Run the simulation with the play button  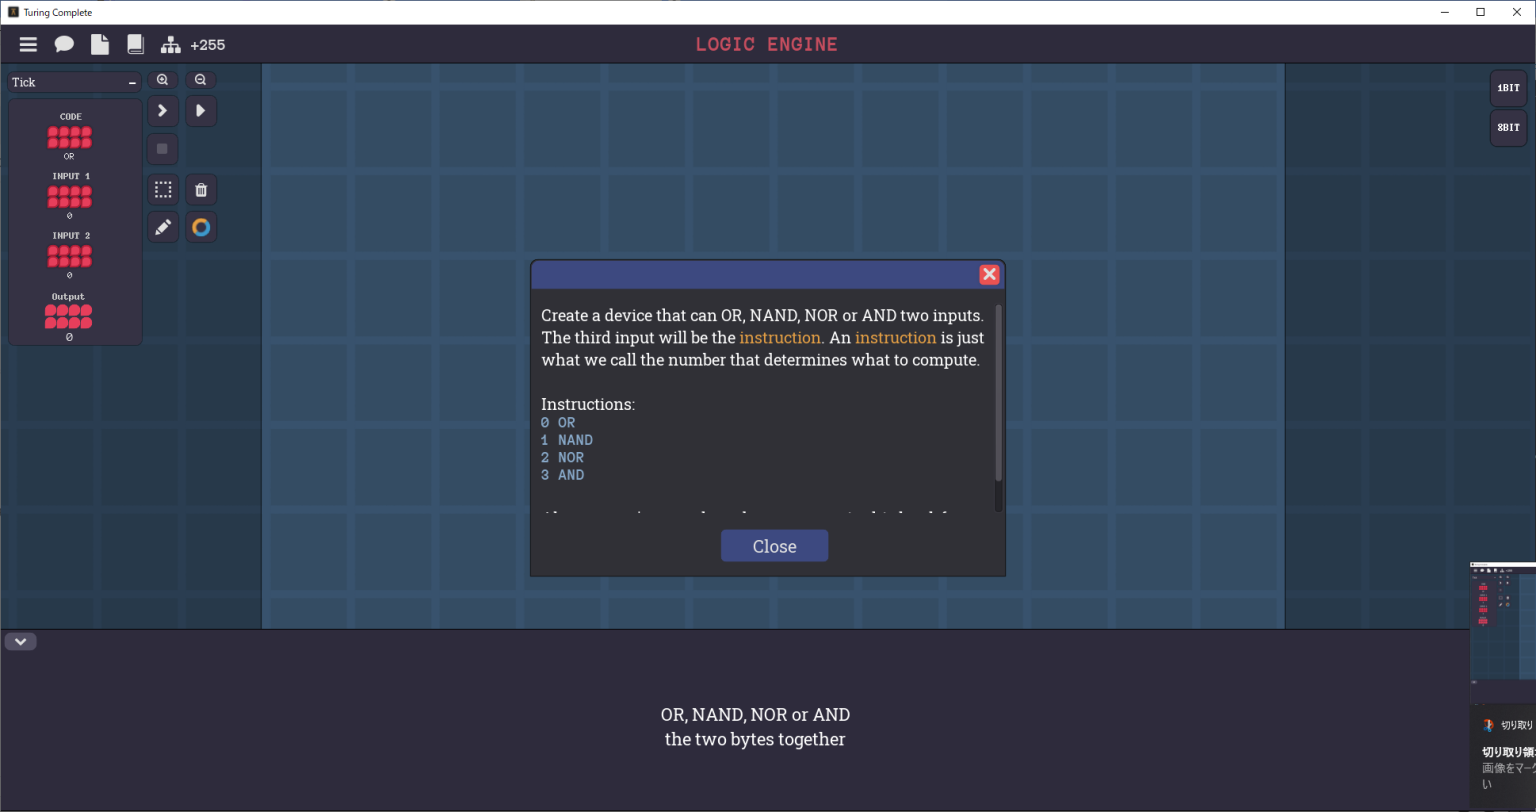pyautogui.click(x=201, y=111)
